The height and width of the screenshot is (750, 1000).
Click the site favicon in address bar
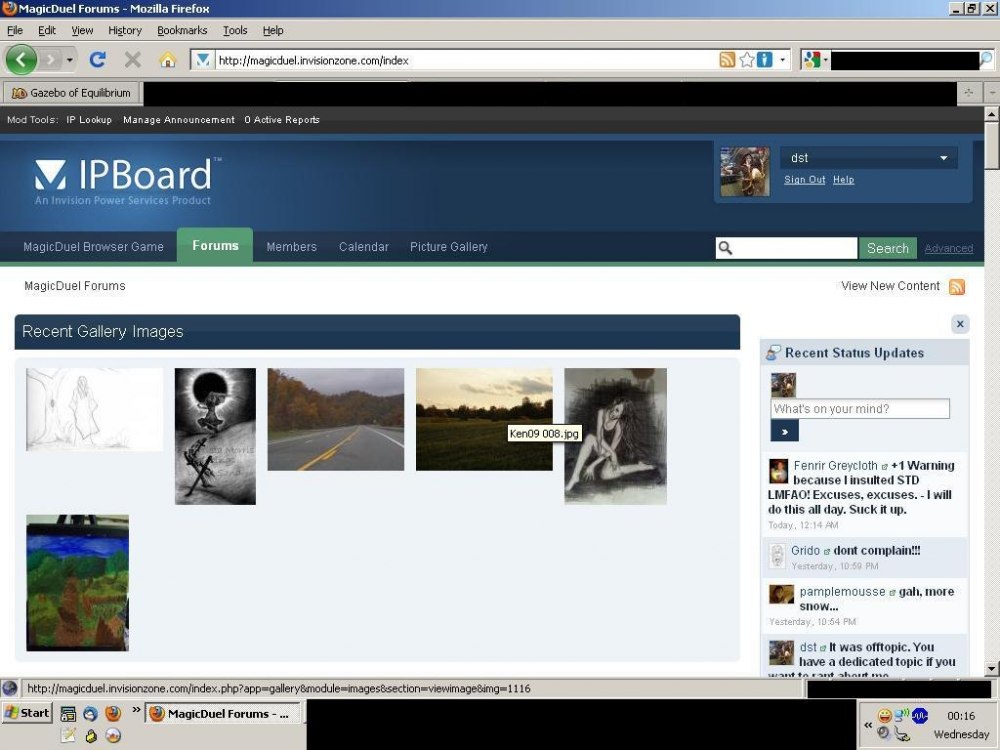[x=203, y=60]
